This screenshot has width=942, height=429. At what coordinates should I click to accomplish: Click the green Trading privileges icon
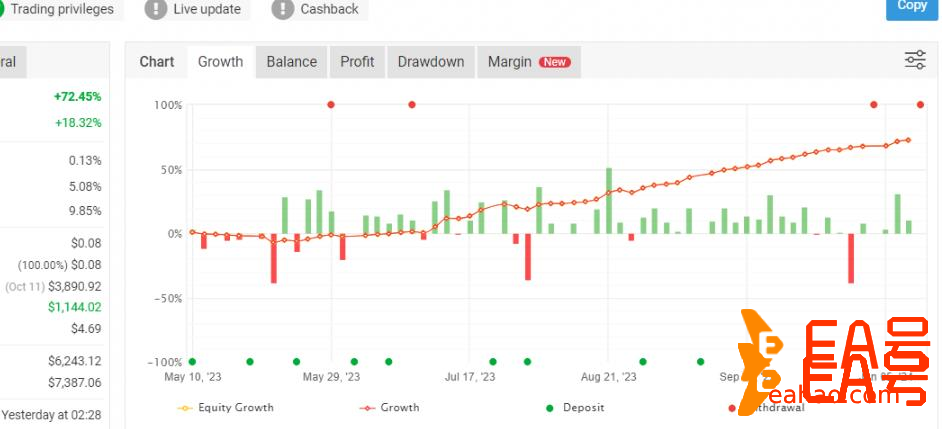(x=3, y=9)
